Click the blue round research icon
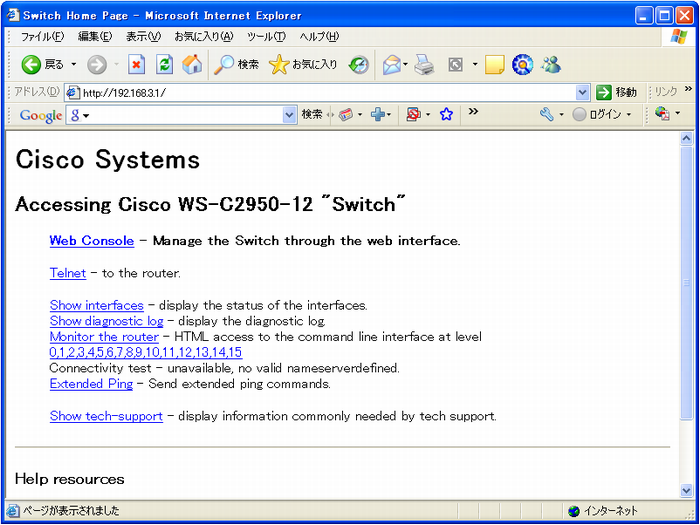700x525 pixels. click(x=522, y=65)
